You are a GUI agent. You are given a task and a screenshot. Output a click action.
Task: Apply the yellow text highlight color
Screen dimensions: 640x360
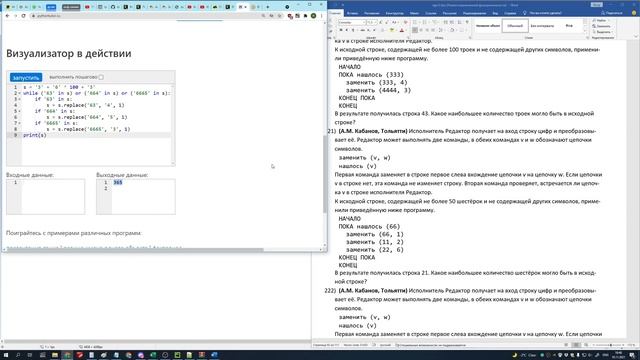[x=392, y=30]
